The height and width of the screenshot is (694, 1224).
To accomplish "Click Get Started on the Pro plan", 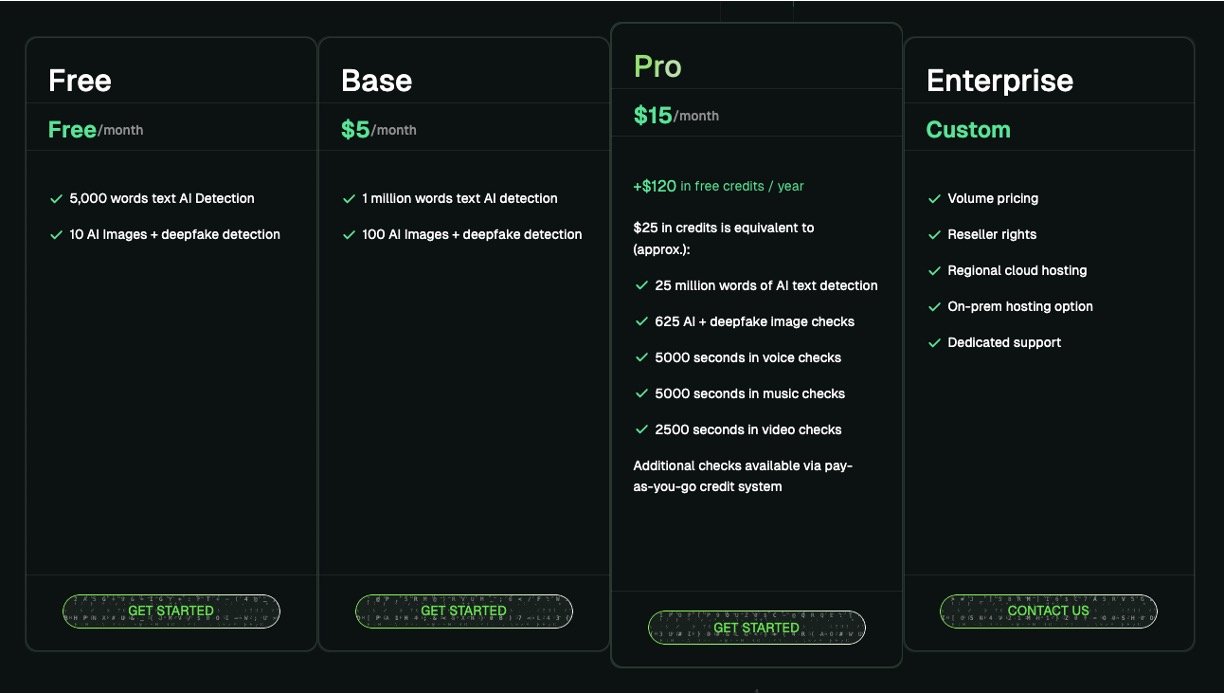I will pos(756,628).
